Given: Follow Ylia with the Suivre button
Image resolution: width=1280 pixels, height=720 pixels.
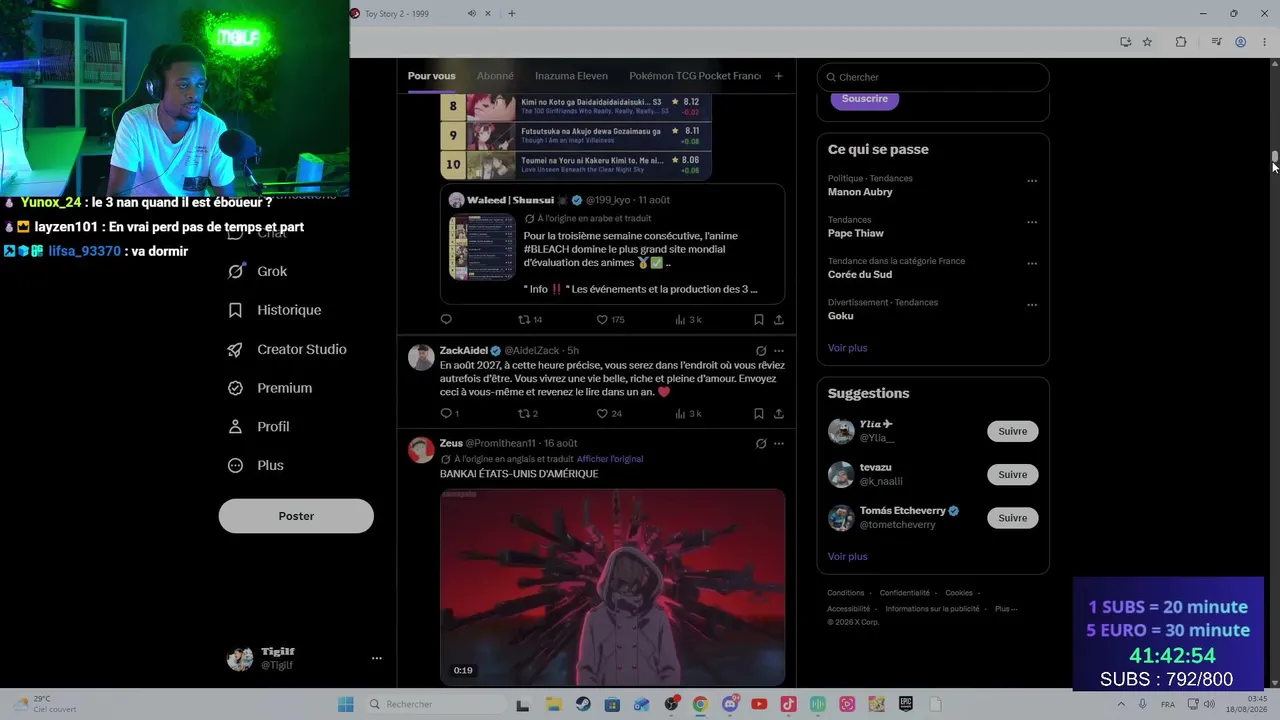Looking at the screenshot, I should point(1012,431).
